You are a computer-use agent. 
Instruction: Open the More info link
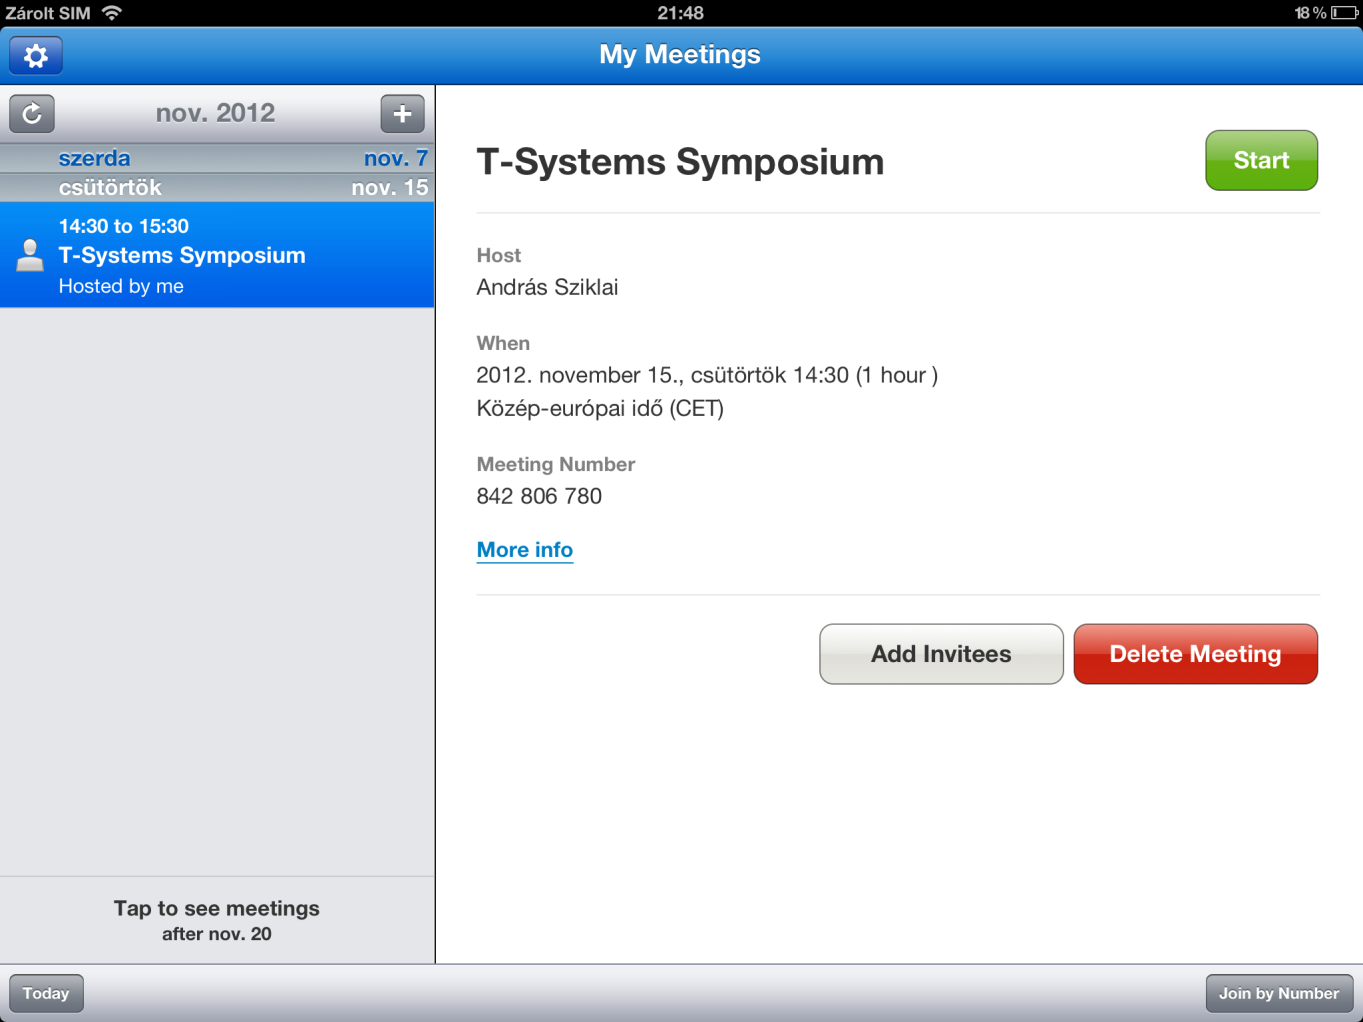click(x=524, y=550)
